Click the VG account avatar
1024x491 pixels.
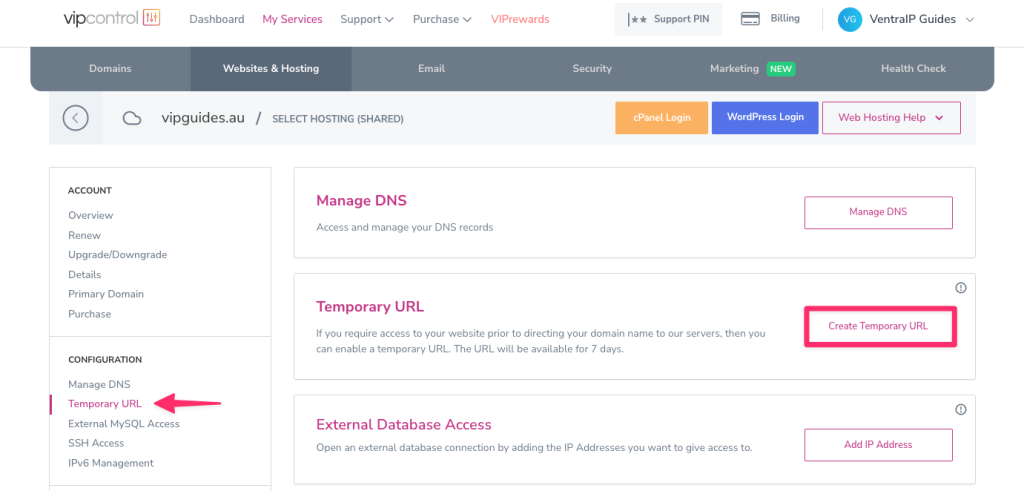[x=850, y=20]
